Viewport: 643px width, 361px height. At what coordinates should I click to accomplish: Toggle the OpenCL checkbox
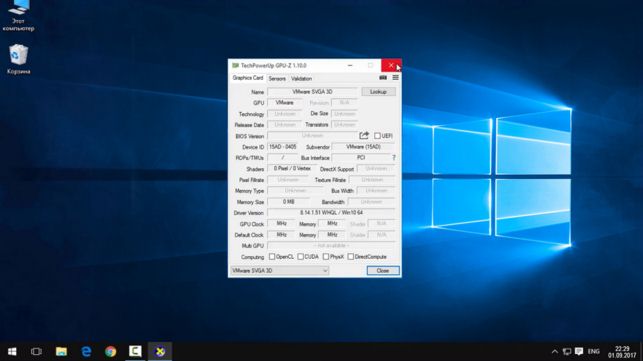[271, 256]
